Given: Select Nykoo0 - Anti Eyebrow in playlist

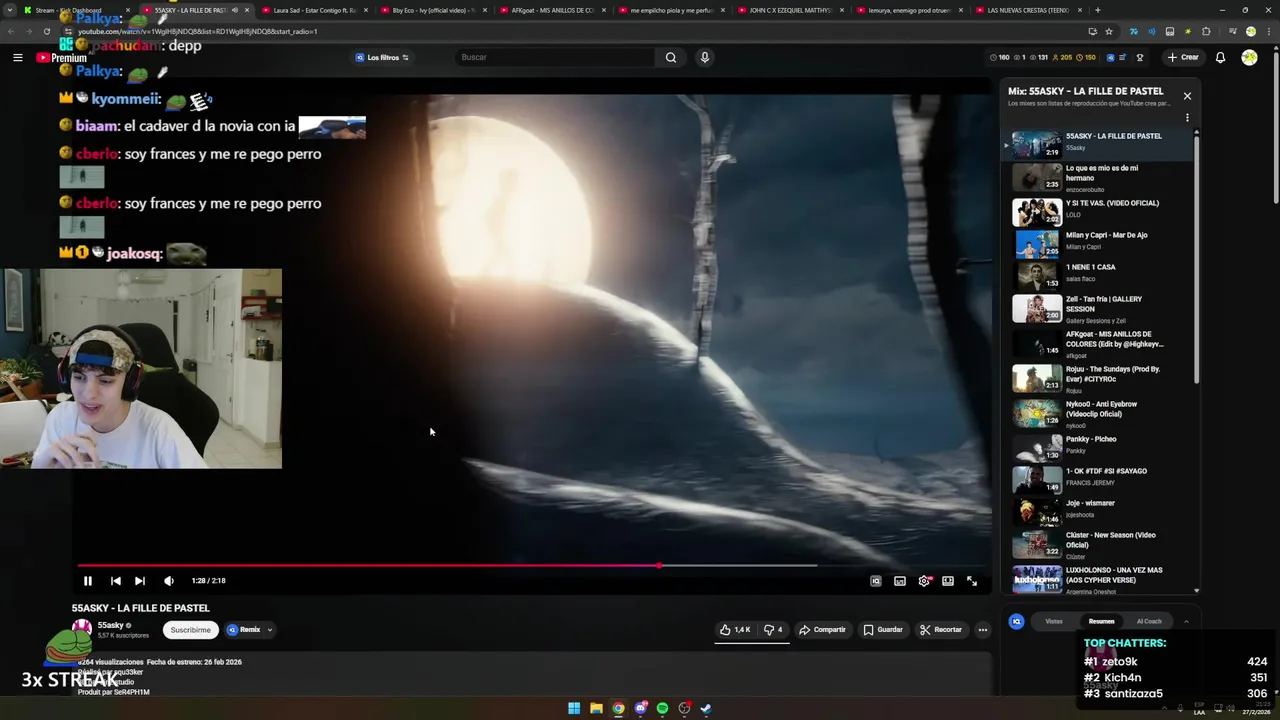Looking at the screenshot, I should click(1100, 413).
